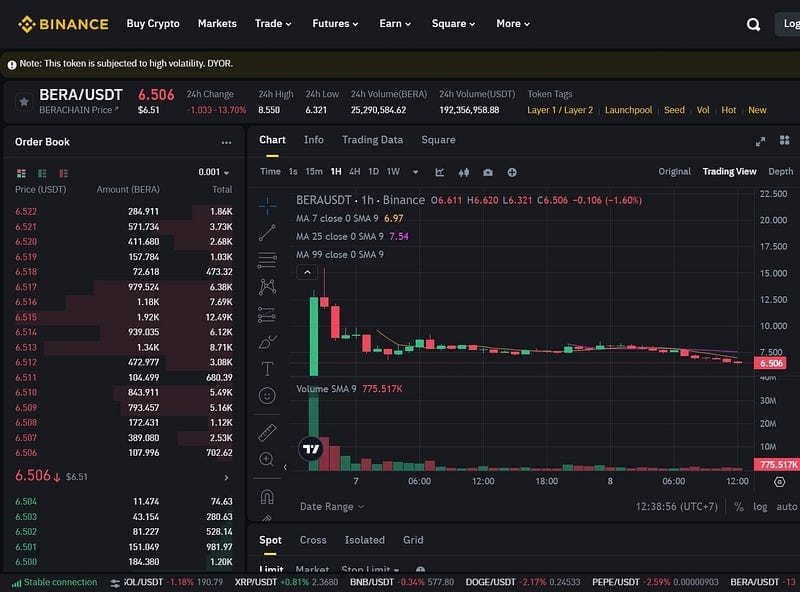The height and width of the screenshot is (592, 800).
Task: Click the Launchpool token tag link
Action: coord(628,110)
